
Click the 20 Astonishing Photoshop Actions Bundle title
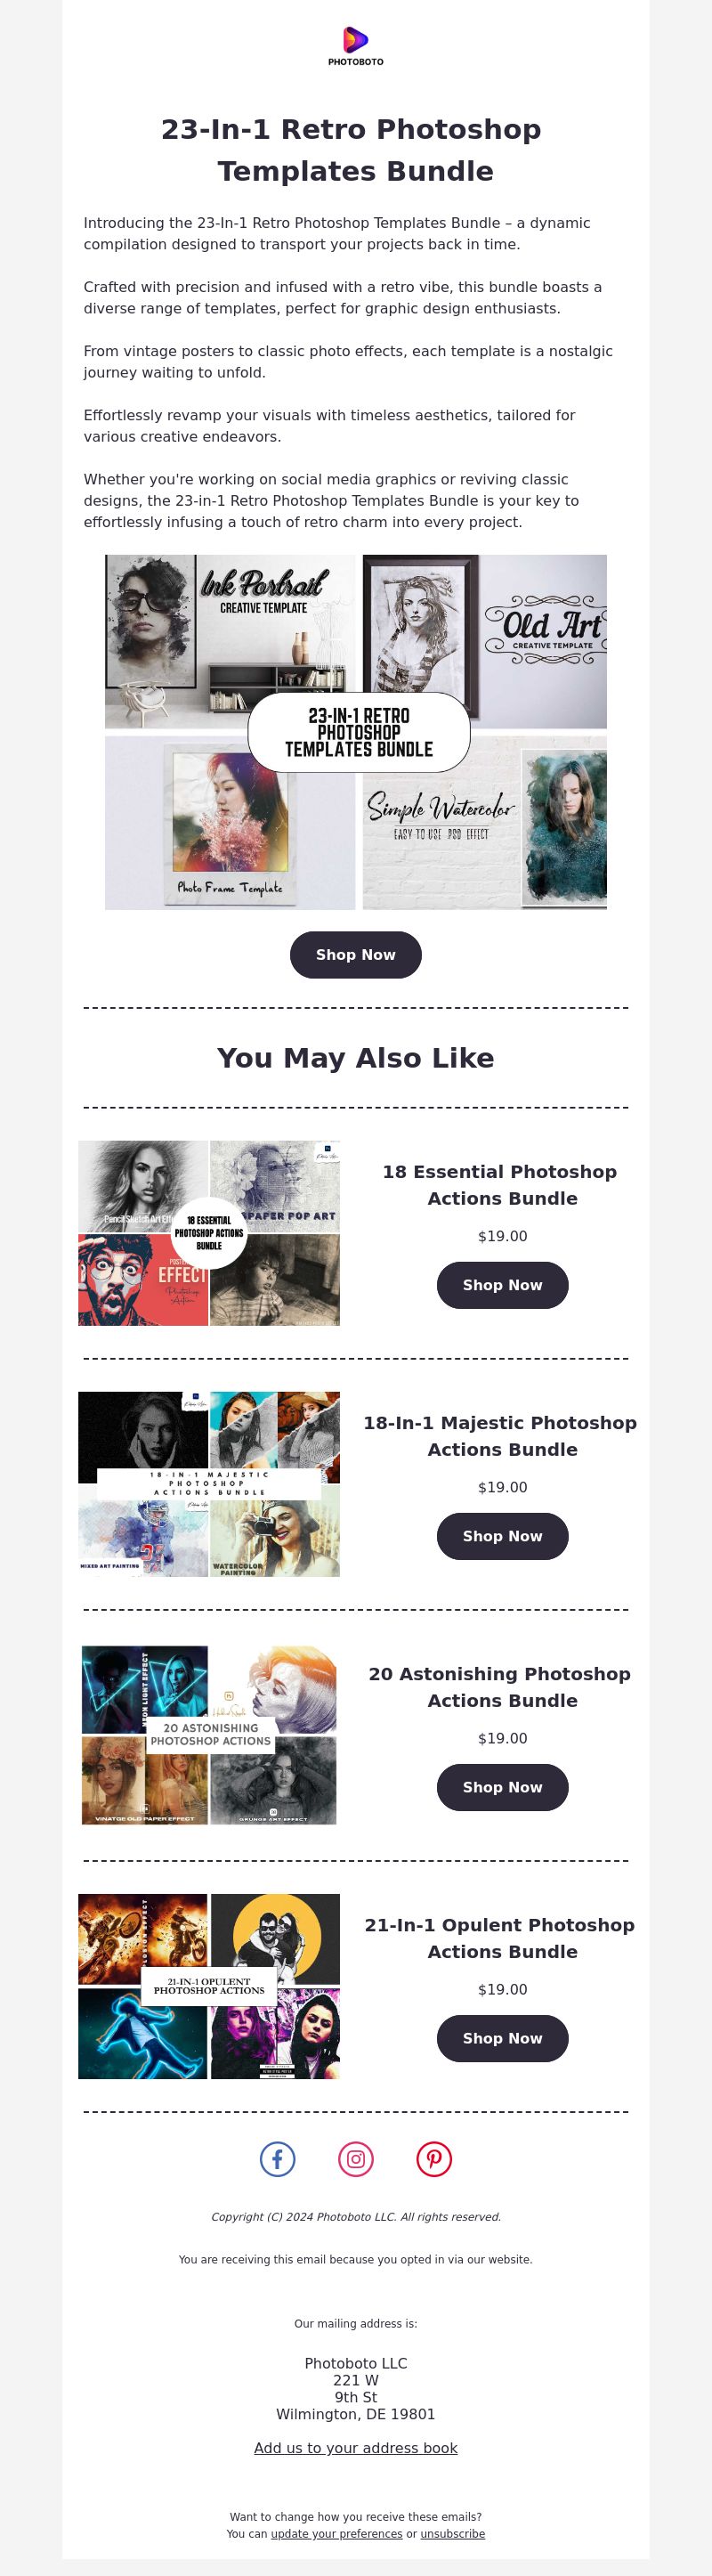click(502, 1687)
